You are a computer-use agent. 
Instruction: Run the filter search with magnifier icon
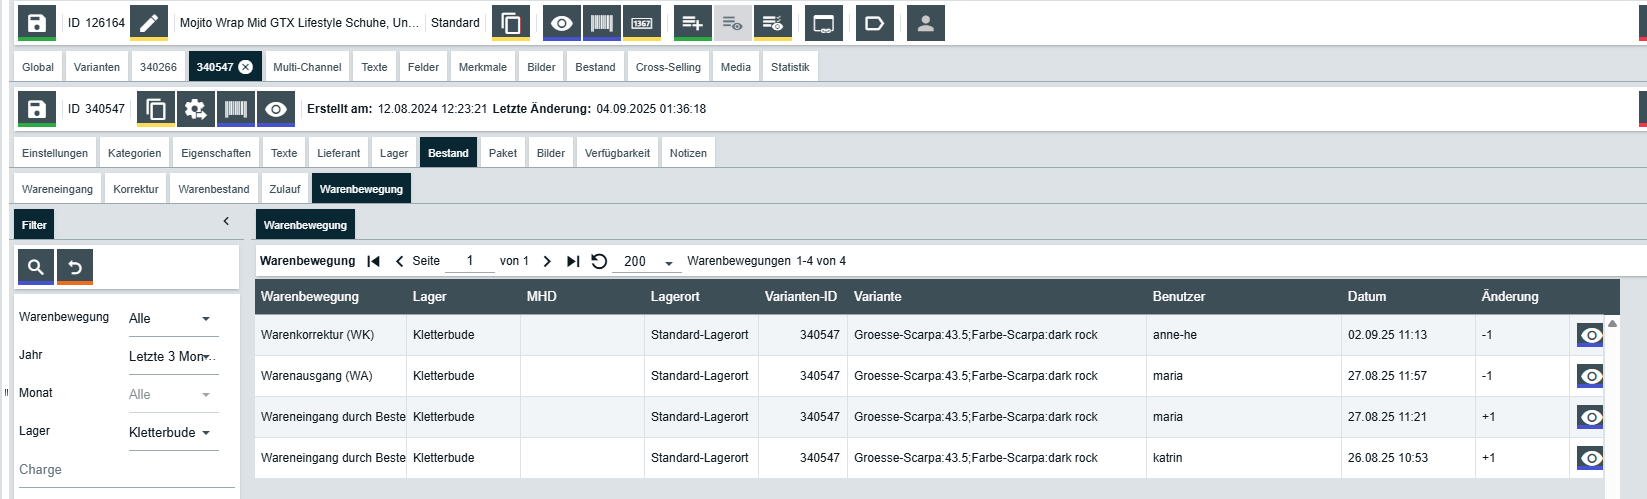(36, 267)
